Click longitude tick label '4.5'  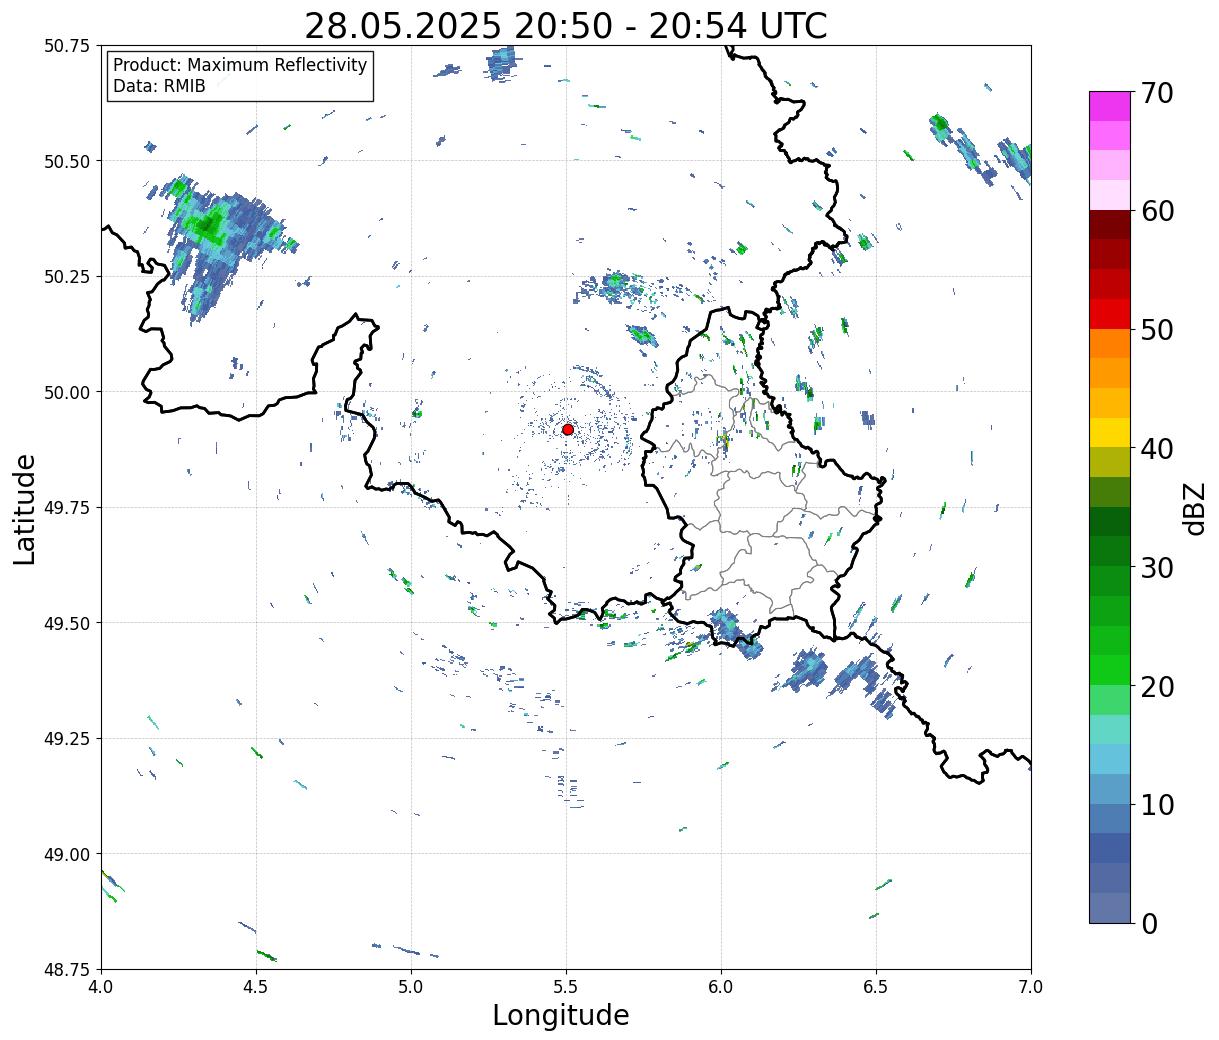point(256,987)
